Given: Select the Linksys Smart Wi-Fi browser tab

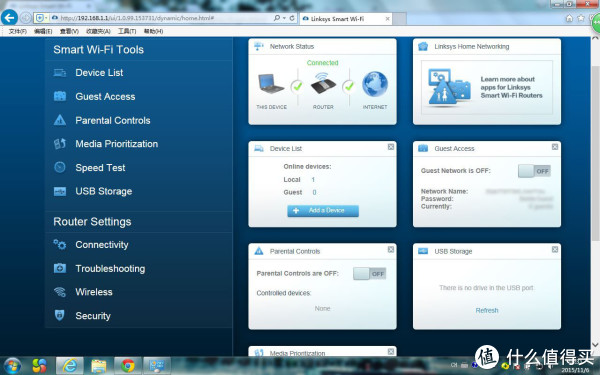Looking at the screenshot, I should [x=346, y=18].
